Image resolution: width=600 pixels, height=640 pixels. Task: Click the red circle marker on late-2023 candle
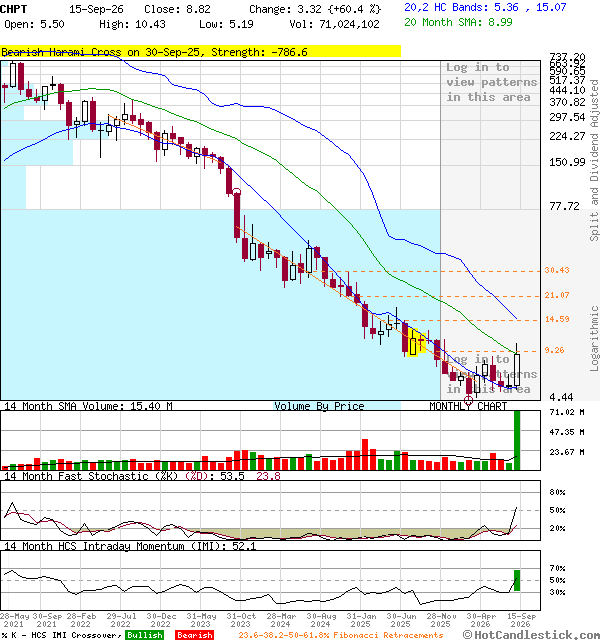[x=236, y=192]
